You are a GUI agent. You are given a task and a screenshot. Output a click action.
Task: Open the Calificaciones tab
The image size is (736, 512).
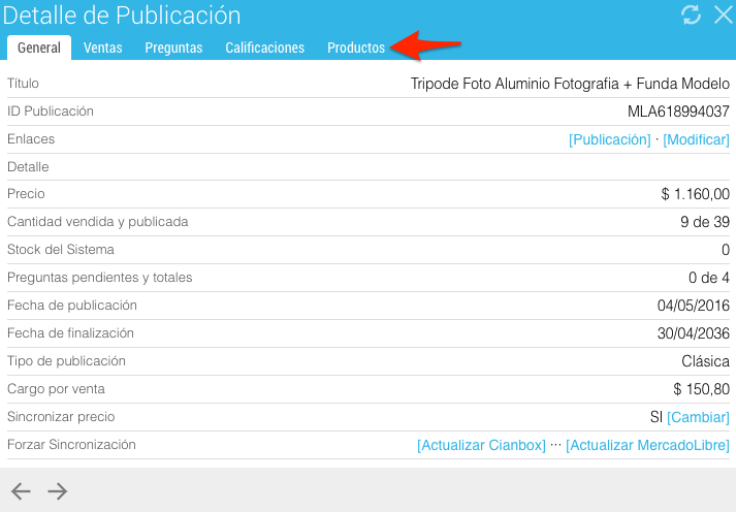pos(265,48)
